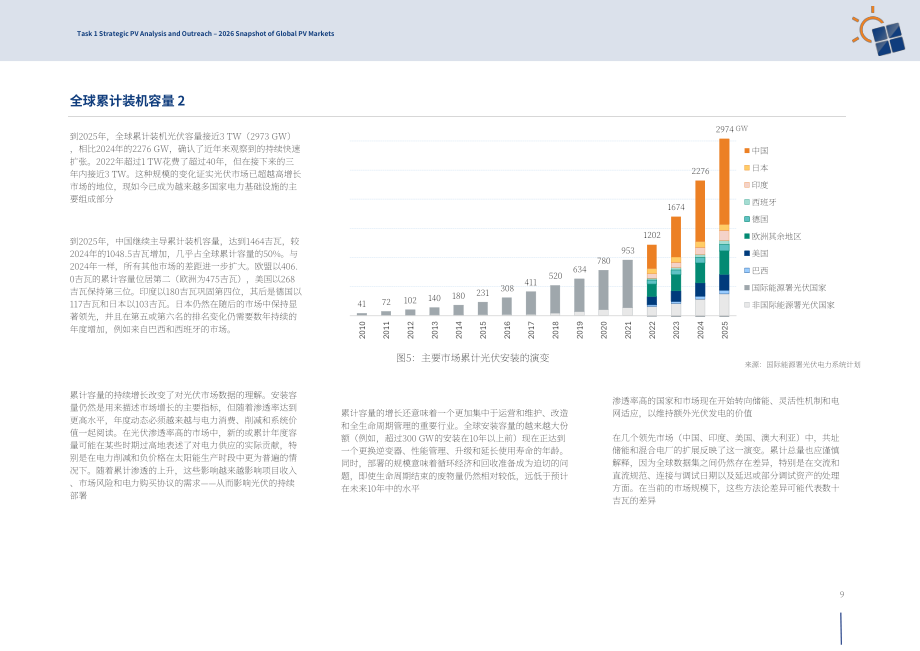The image size is (920, 651).
Task: Click the paragraph starting '累计容量的持续增长改变了'
Action: 184,445
